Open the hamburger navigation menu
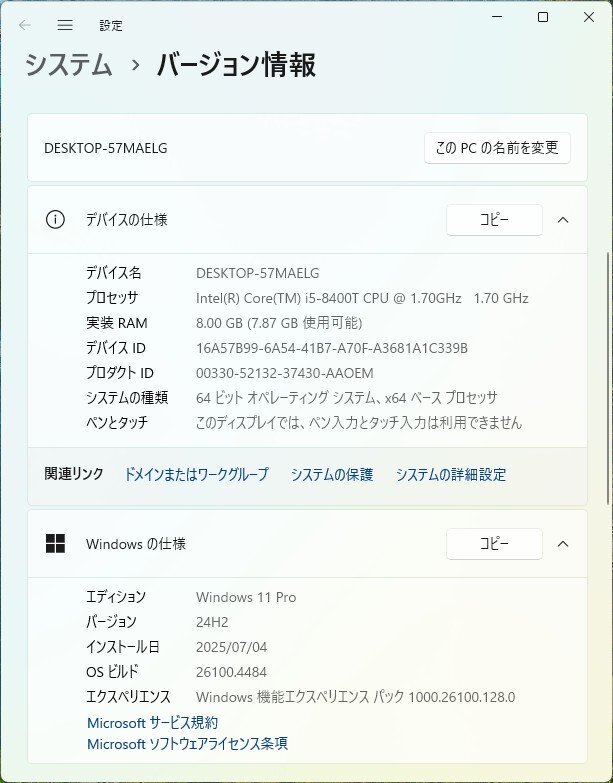 click(x=65, y=25)
